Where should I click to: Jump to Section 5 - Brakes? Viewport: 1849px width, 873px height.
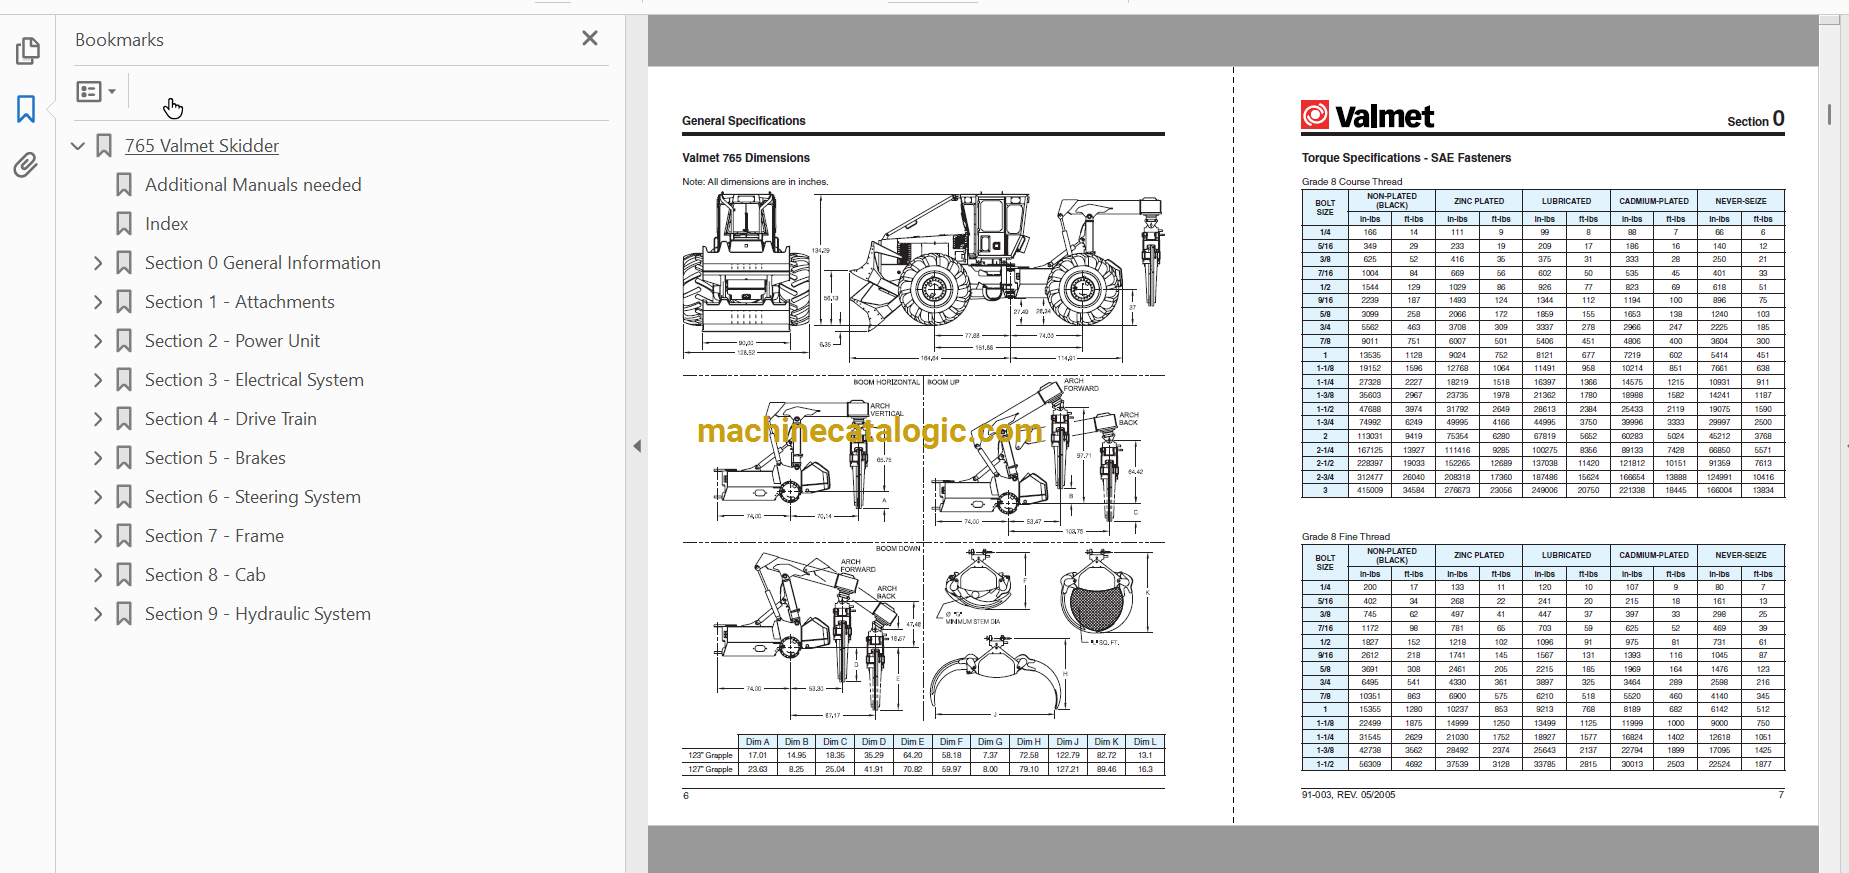pos(215,458)
